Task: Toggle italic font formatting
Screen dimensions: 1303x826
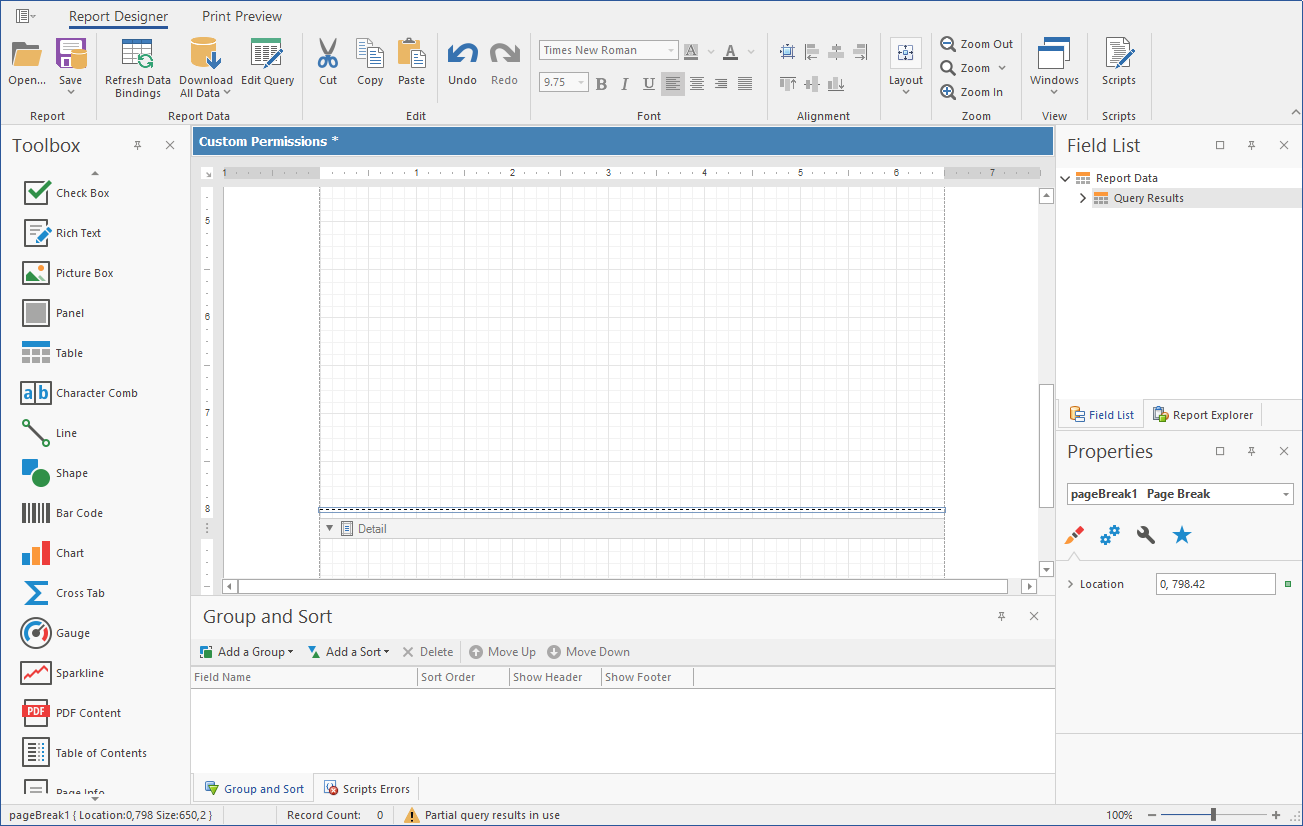Action: [x=625, y=84]
